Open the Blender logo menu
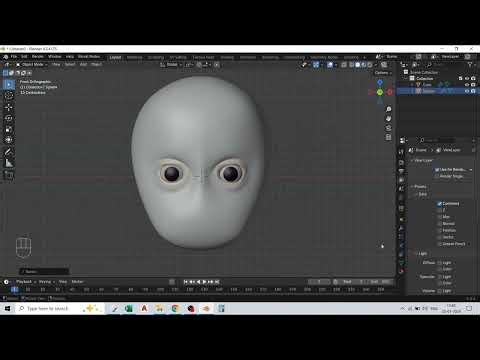The image size is (480, 360). 6,57
